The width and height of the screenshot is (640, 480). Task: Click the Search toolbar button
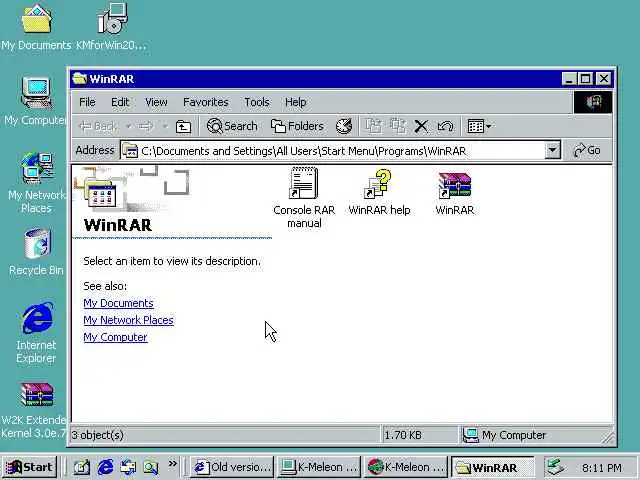tap(232, 126)
